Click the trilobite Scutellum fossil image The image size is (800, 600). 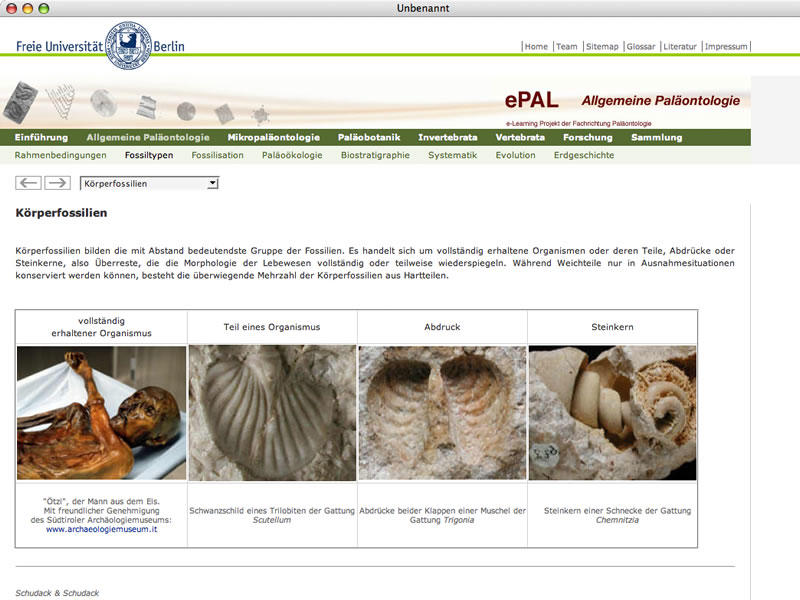click(x=272, y=413)
